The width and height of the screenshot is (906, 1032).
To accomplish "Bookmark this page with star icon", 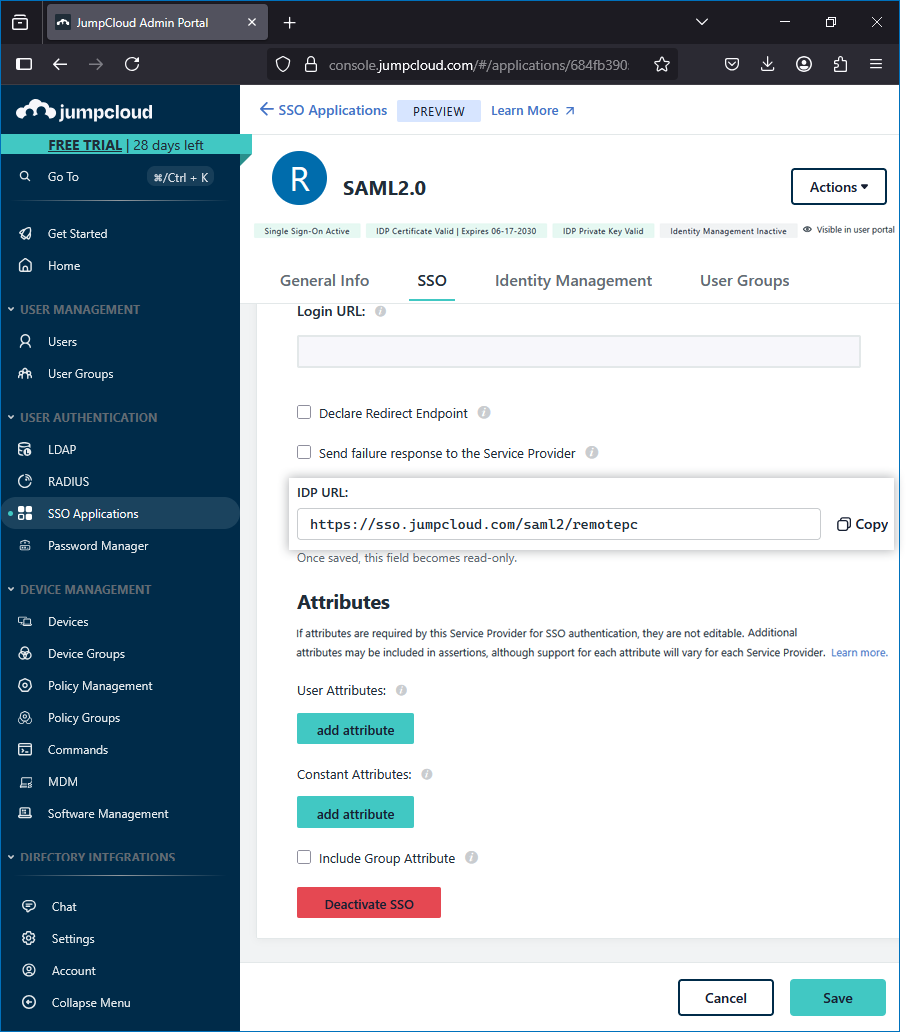I will point(662,64).
